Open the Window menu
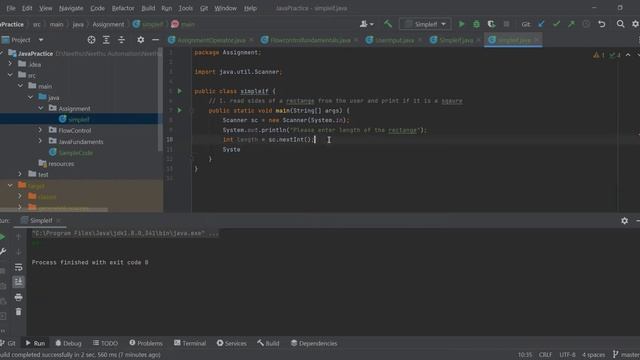Image resolution: width=640 pixels, height=360 pixels. tap(225, 8)
